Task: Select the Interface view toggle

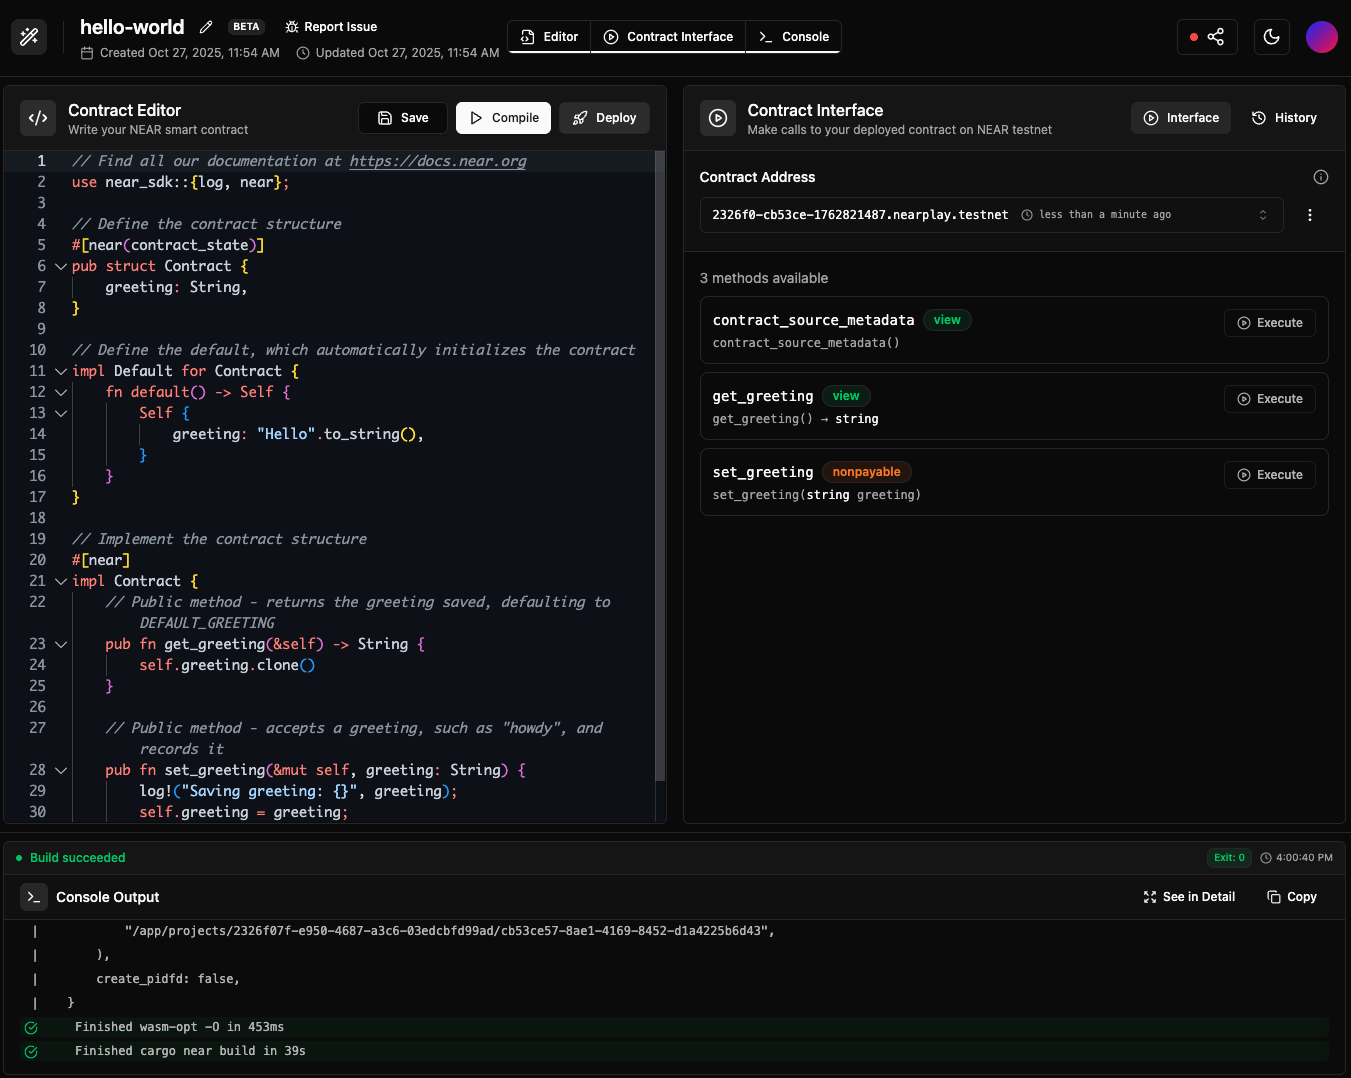Action: tap(1181, 118)
